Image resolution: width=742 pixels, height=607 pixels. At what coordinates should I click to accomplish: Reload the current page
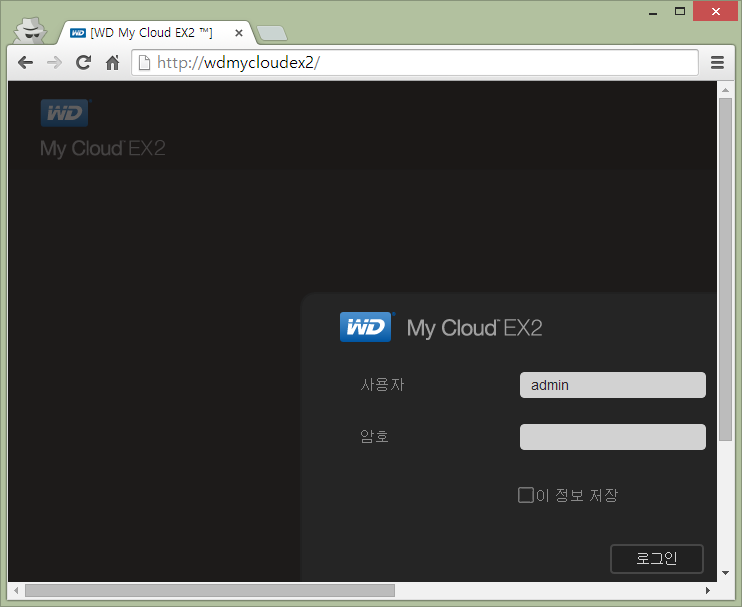(83, 62)
